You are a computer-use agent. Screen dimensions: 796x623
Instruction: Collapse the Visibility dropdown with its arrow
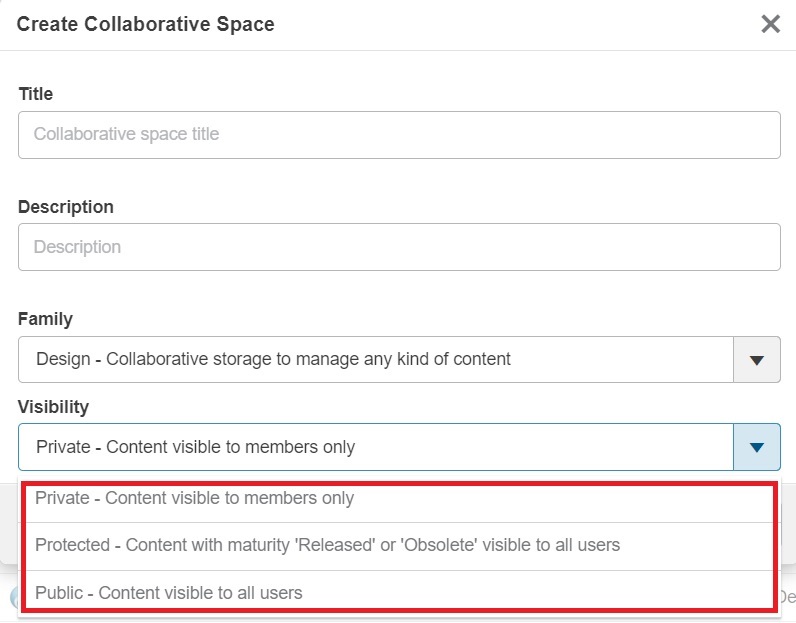pos(756,447)
